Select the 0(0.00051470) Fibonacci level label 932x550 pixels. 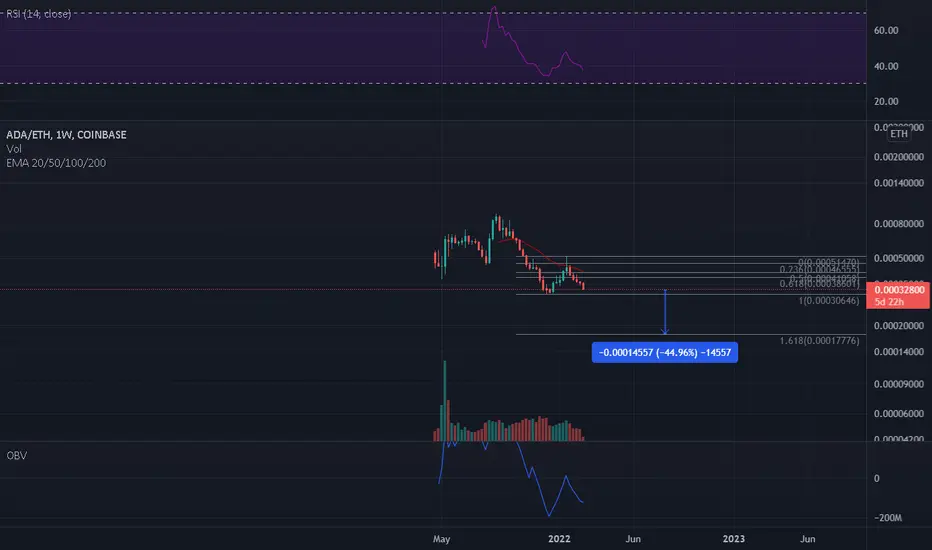click(829, 262)
